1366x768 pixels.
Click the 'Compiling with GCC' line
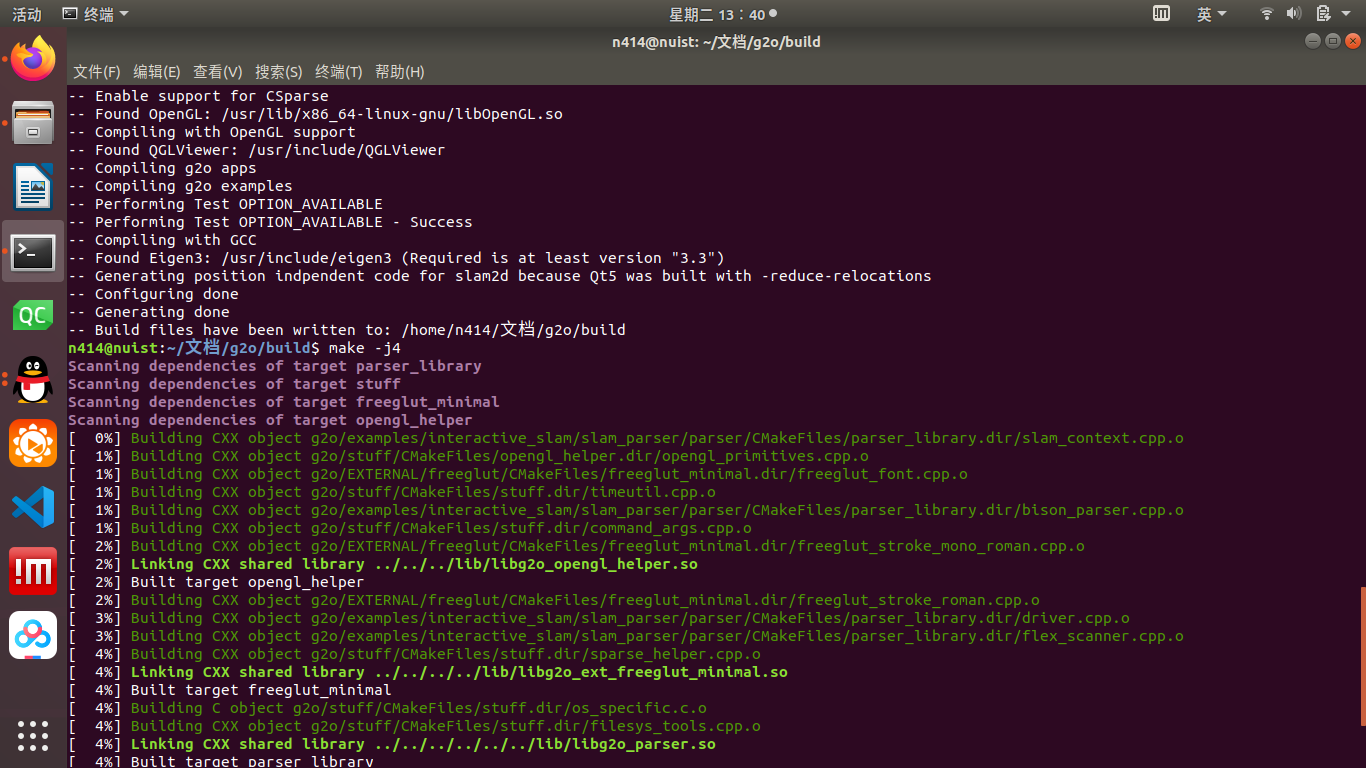pyautogui.click(x=162, y=240)
